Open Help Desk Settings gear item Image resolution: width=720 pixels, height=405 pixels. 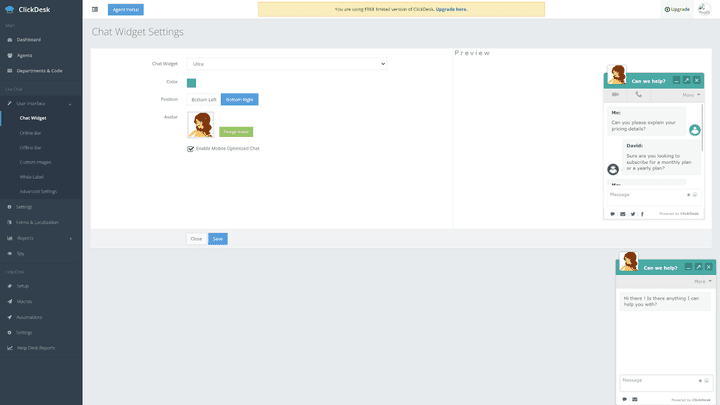[24, 332]
